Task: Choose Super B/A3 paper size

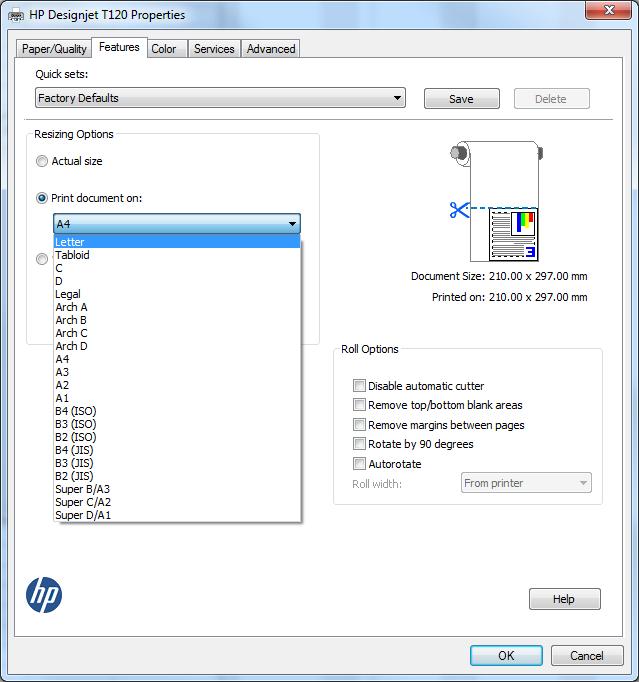Action: click(x=177, y=489)
